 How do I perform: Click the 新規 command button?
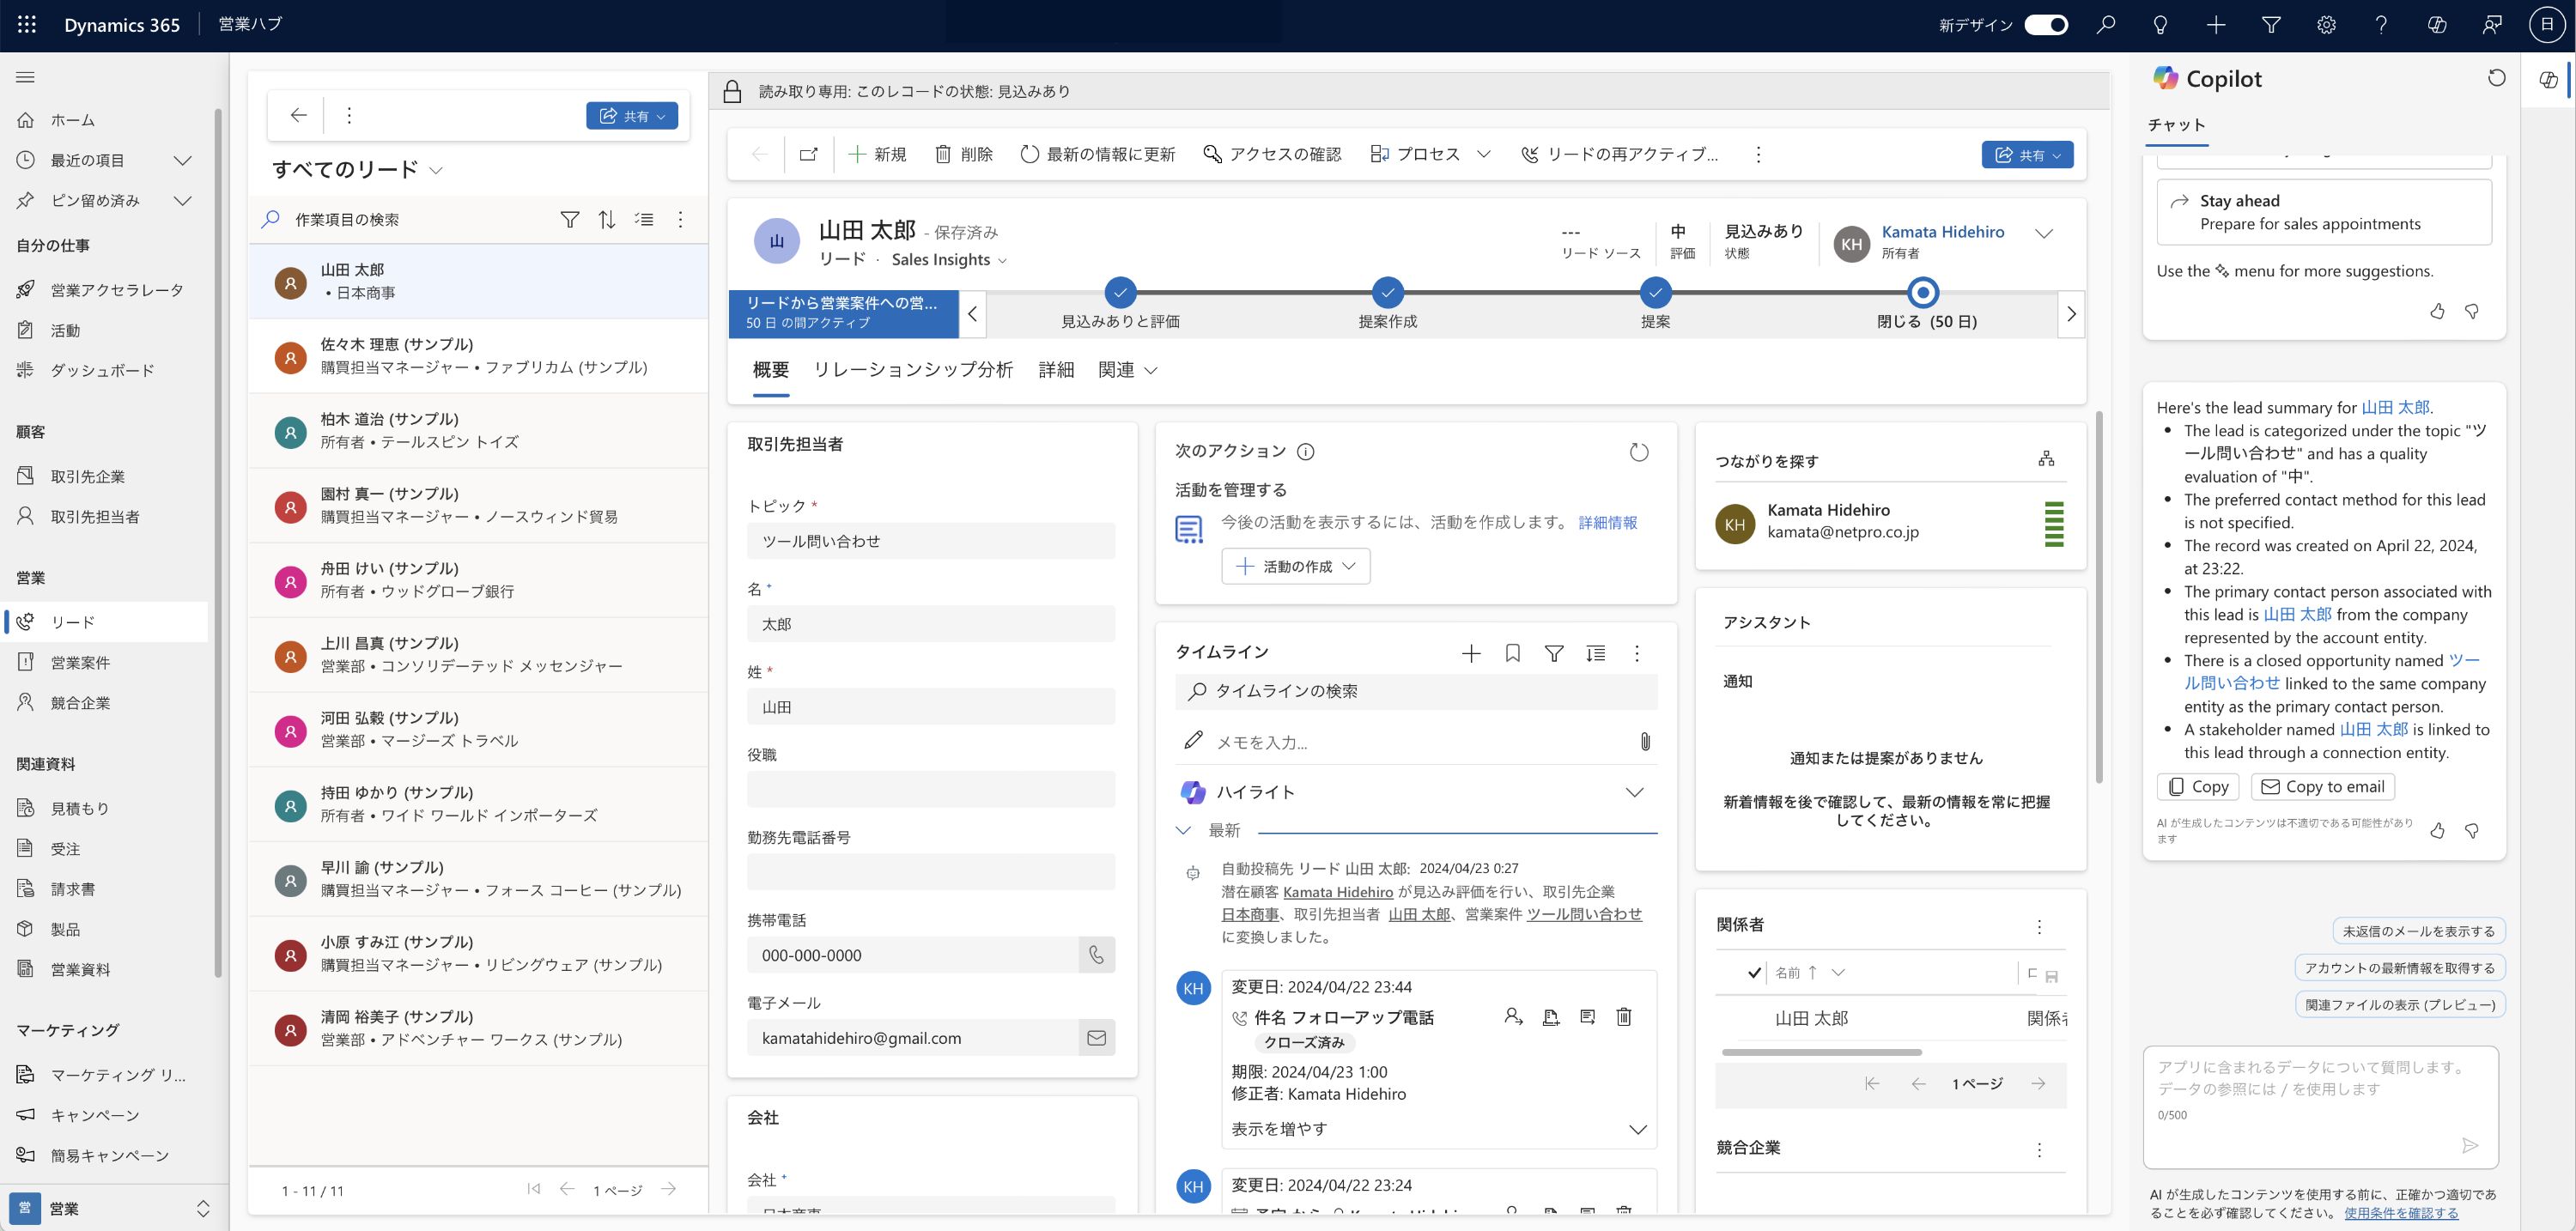coord(877,154)
